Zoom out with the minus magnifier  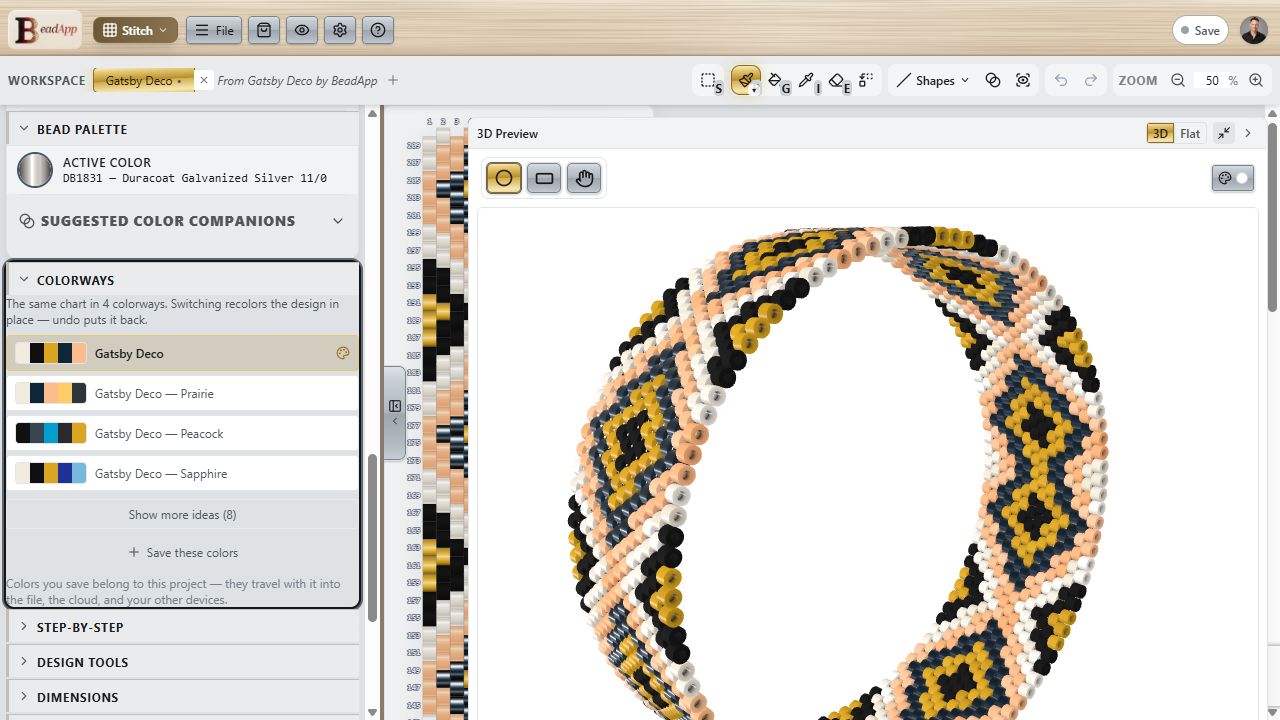tap(1178, 80)
